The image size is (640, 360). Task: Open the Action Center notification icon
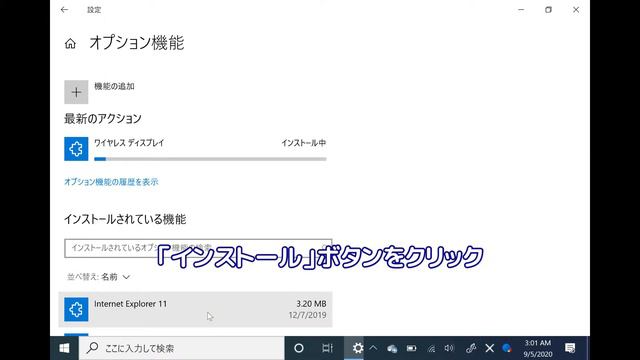click(570, 348)
